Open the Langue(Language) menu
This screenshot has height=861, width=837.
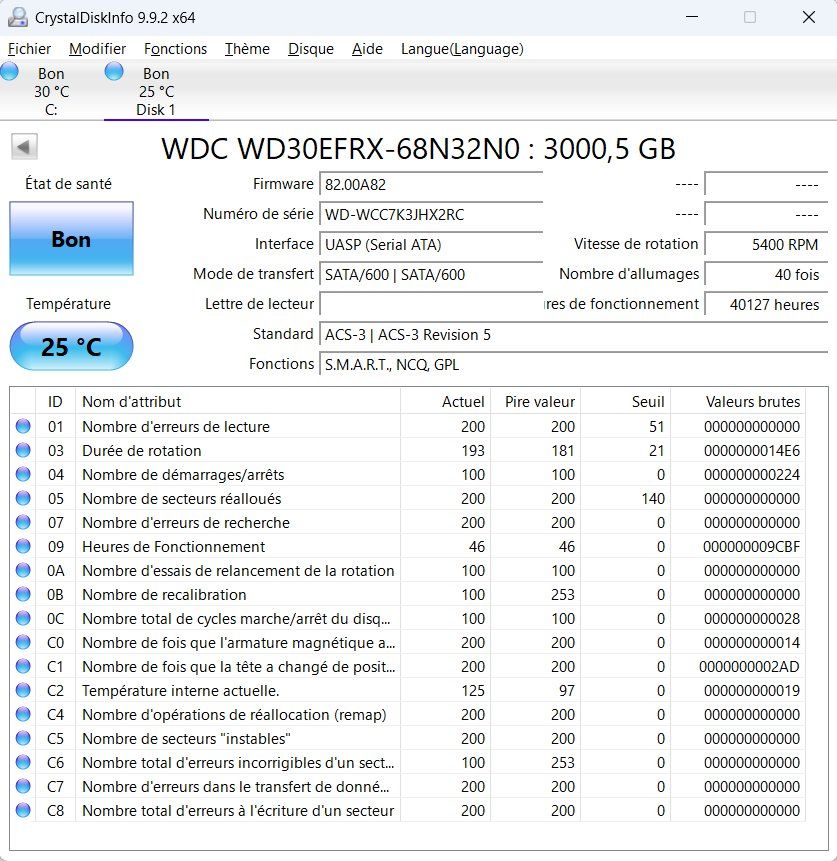tap(462, 49)
